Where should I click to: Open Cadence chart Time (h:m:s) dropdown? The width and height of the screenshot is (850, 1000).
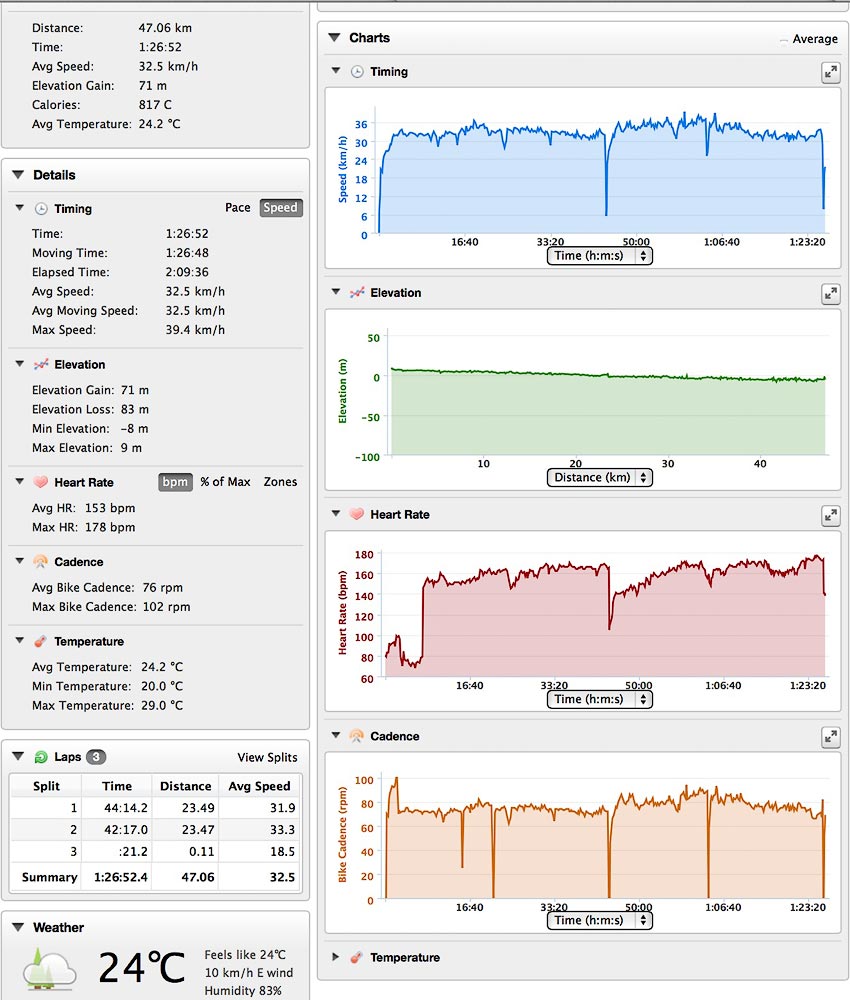click(599, 920)
